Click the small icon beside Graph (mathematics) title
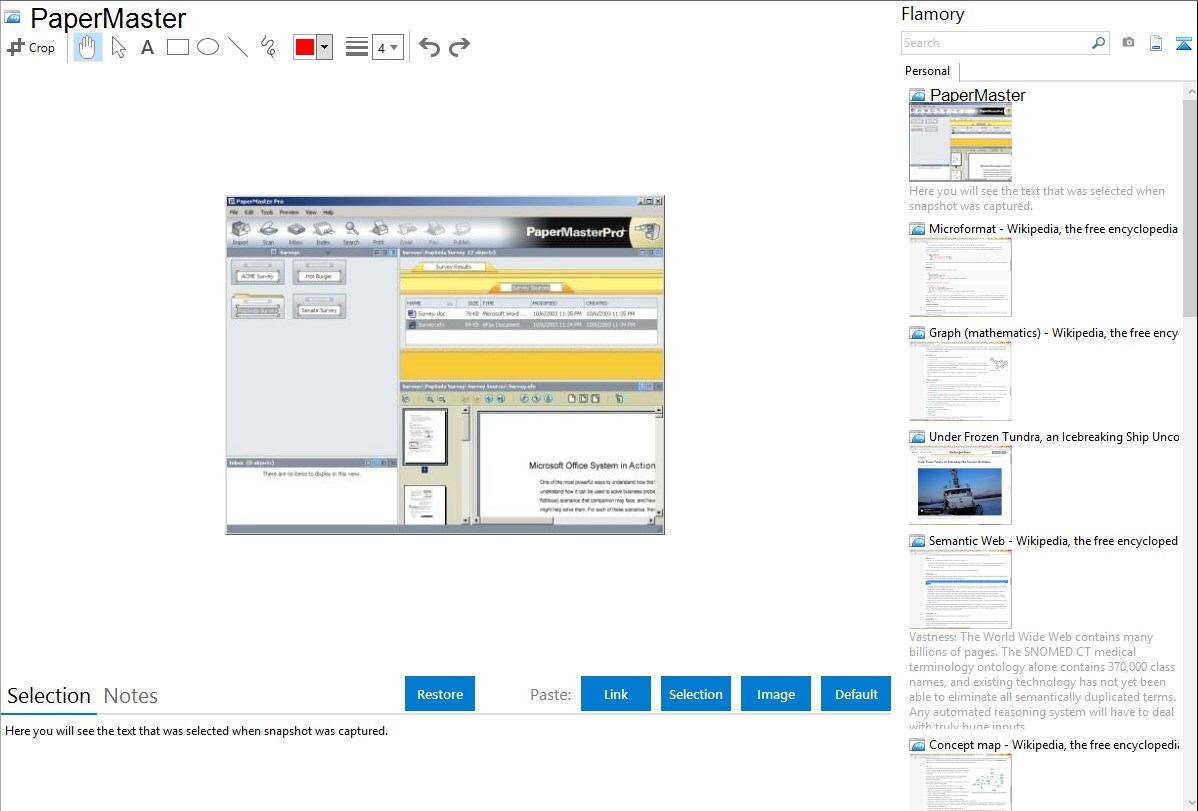This screenshot has width=1198, height=811. pos(917,333)
